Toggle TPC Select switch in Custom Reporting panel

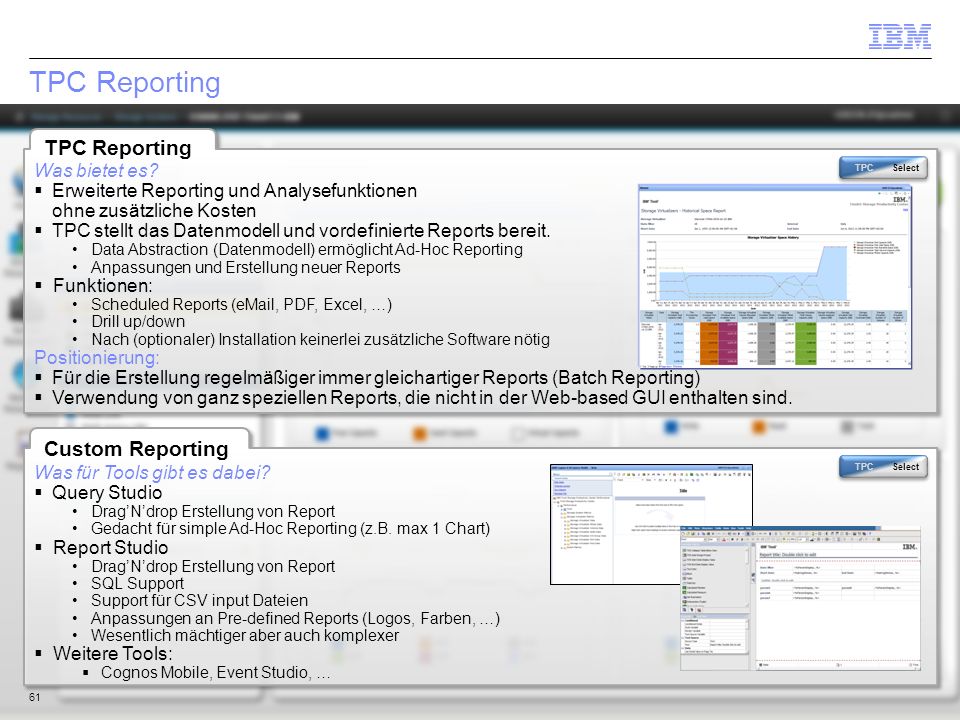(x=883, y=467)
